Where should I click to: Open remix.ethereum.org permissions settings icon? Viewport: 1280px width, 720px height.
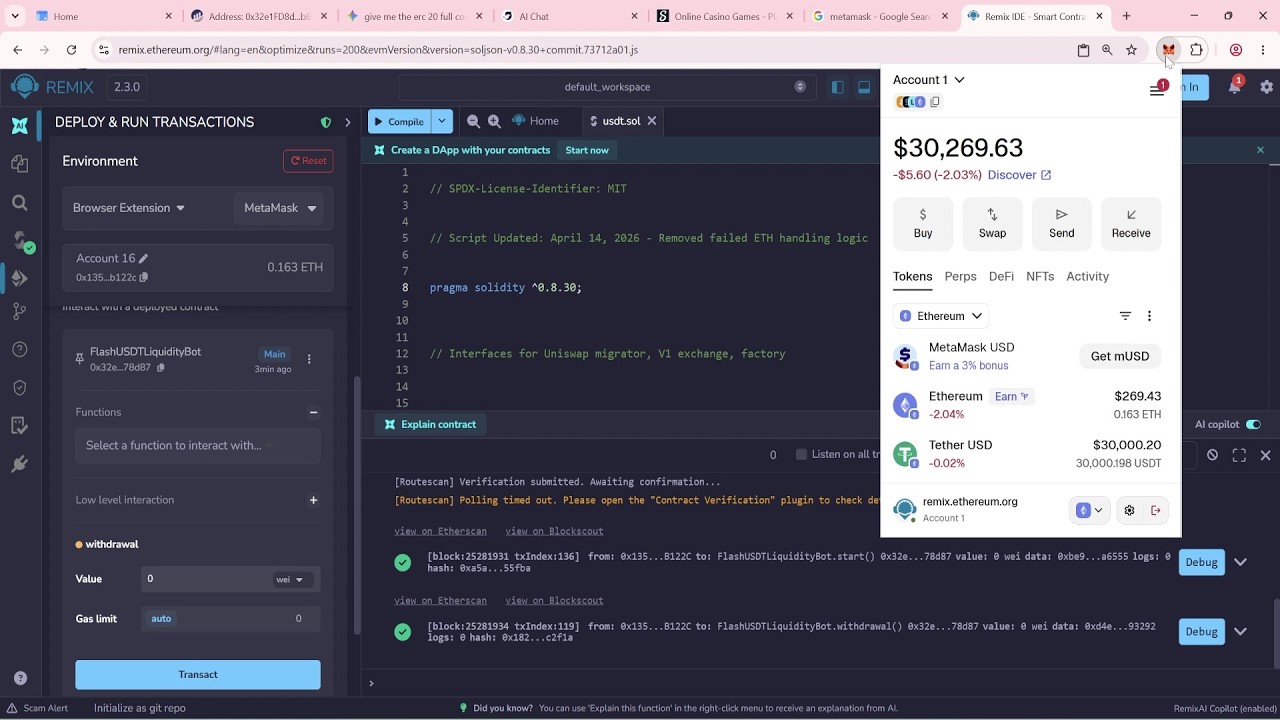(1129, 510)
